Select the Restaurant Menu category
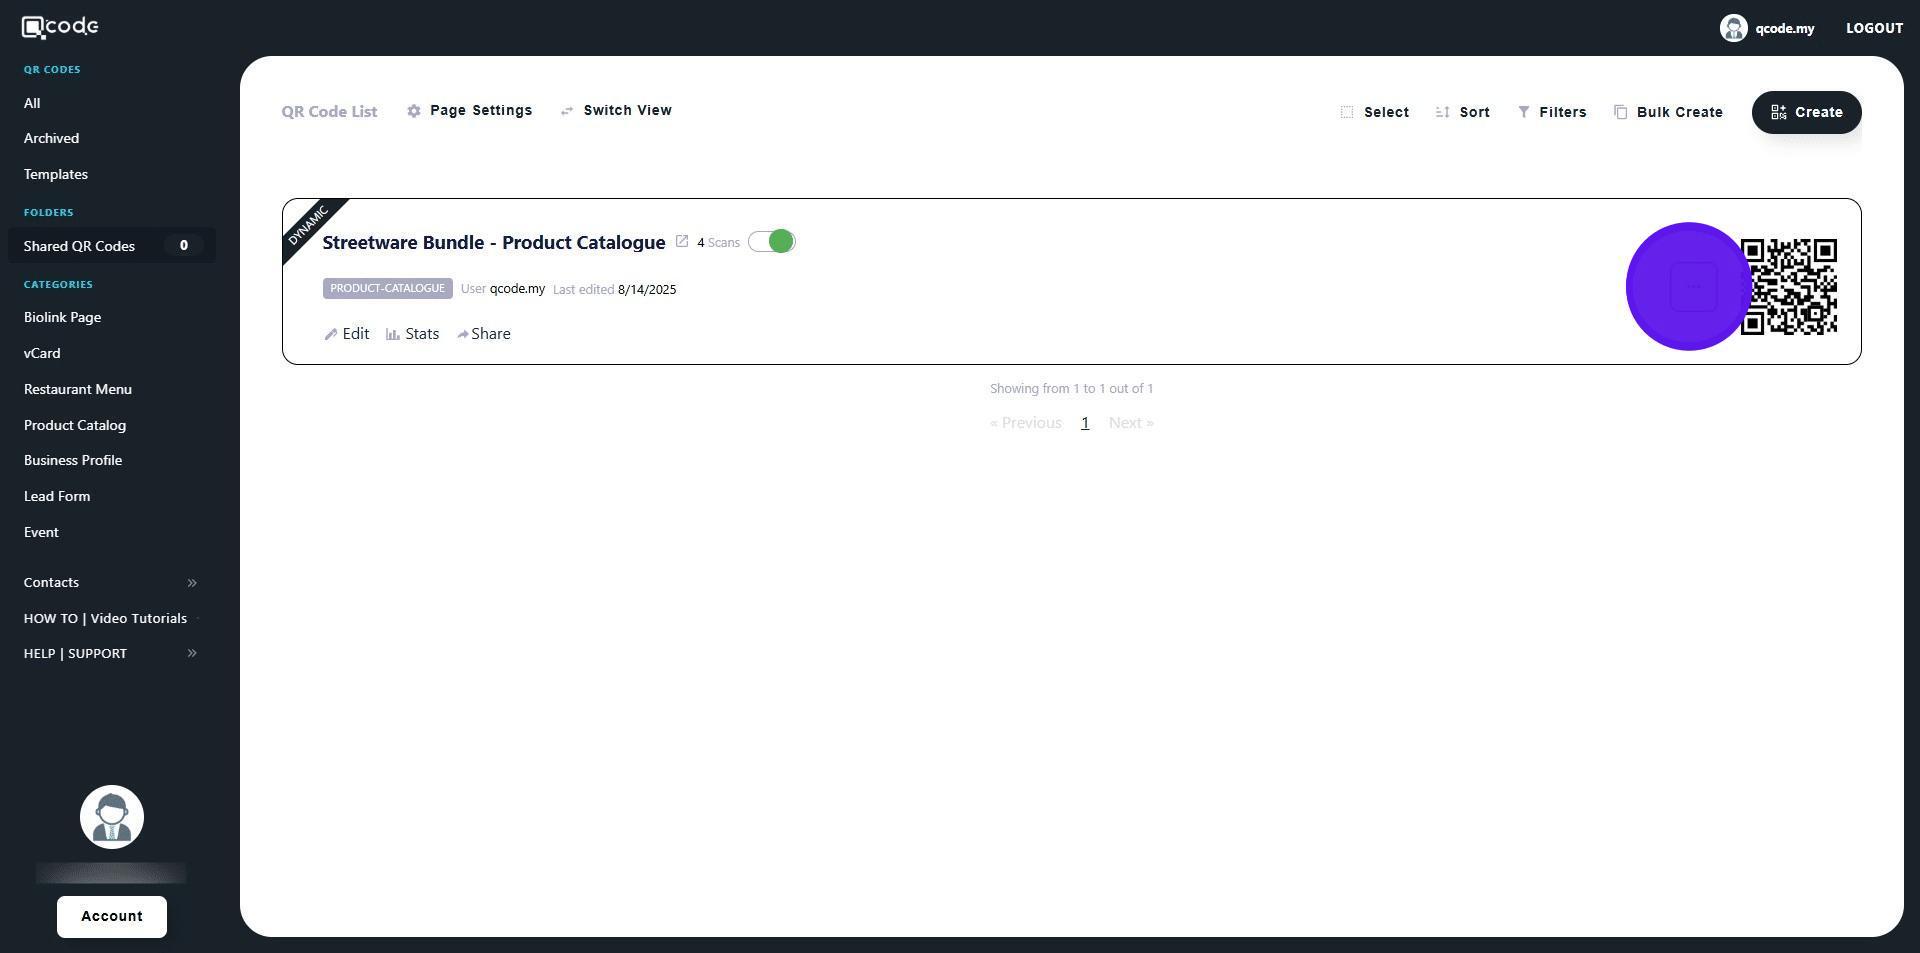Viewport: 1920px width, 953px height. [x=78, y=389]
